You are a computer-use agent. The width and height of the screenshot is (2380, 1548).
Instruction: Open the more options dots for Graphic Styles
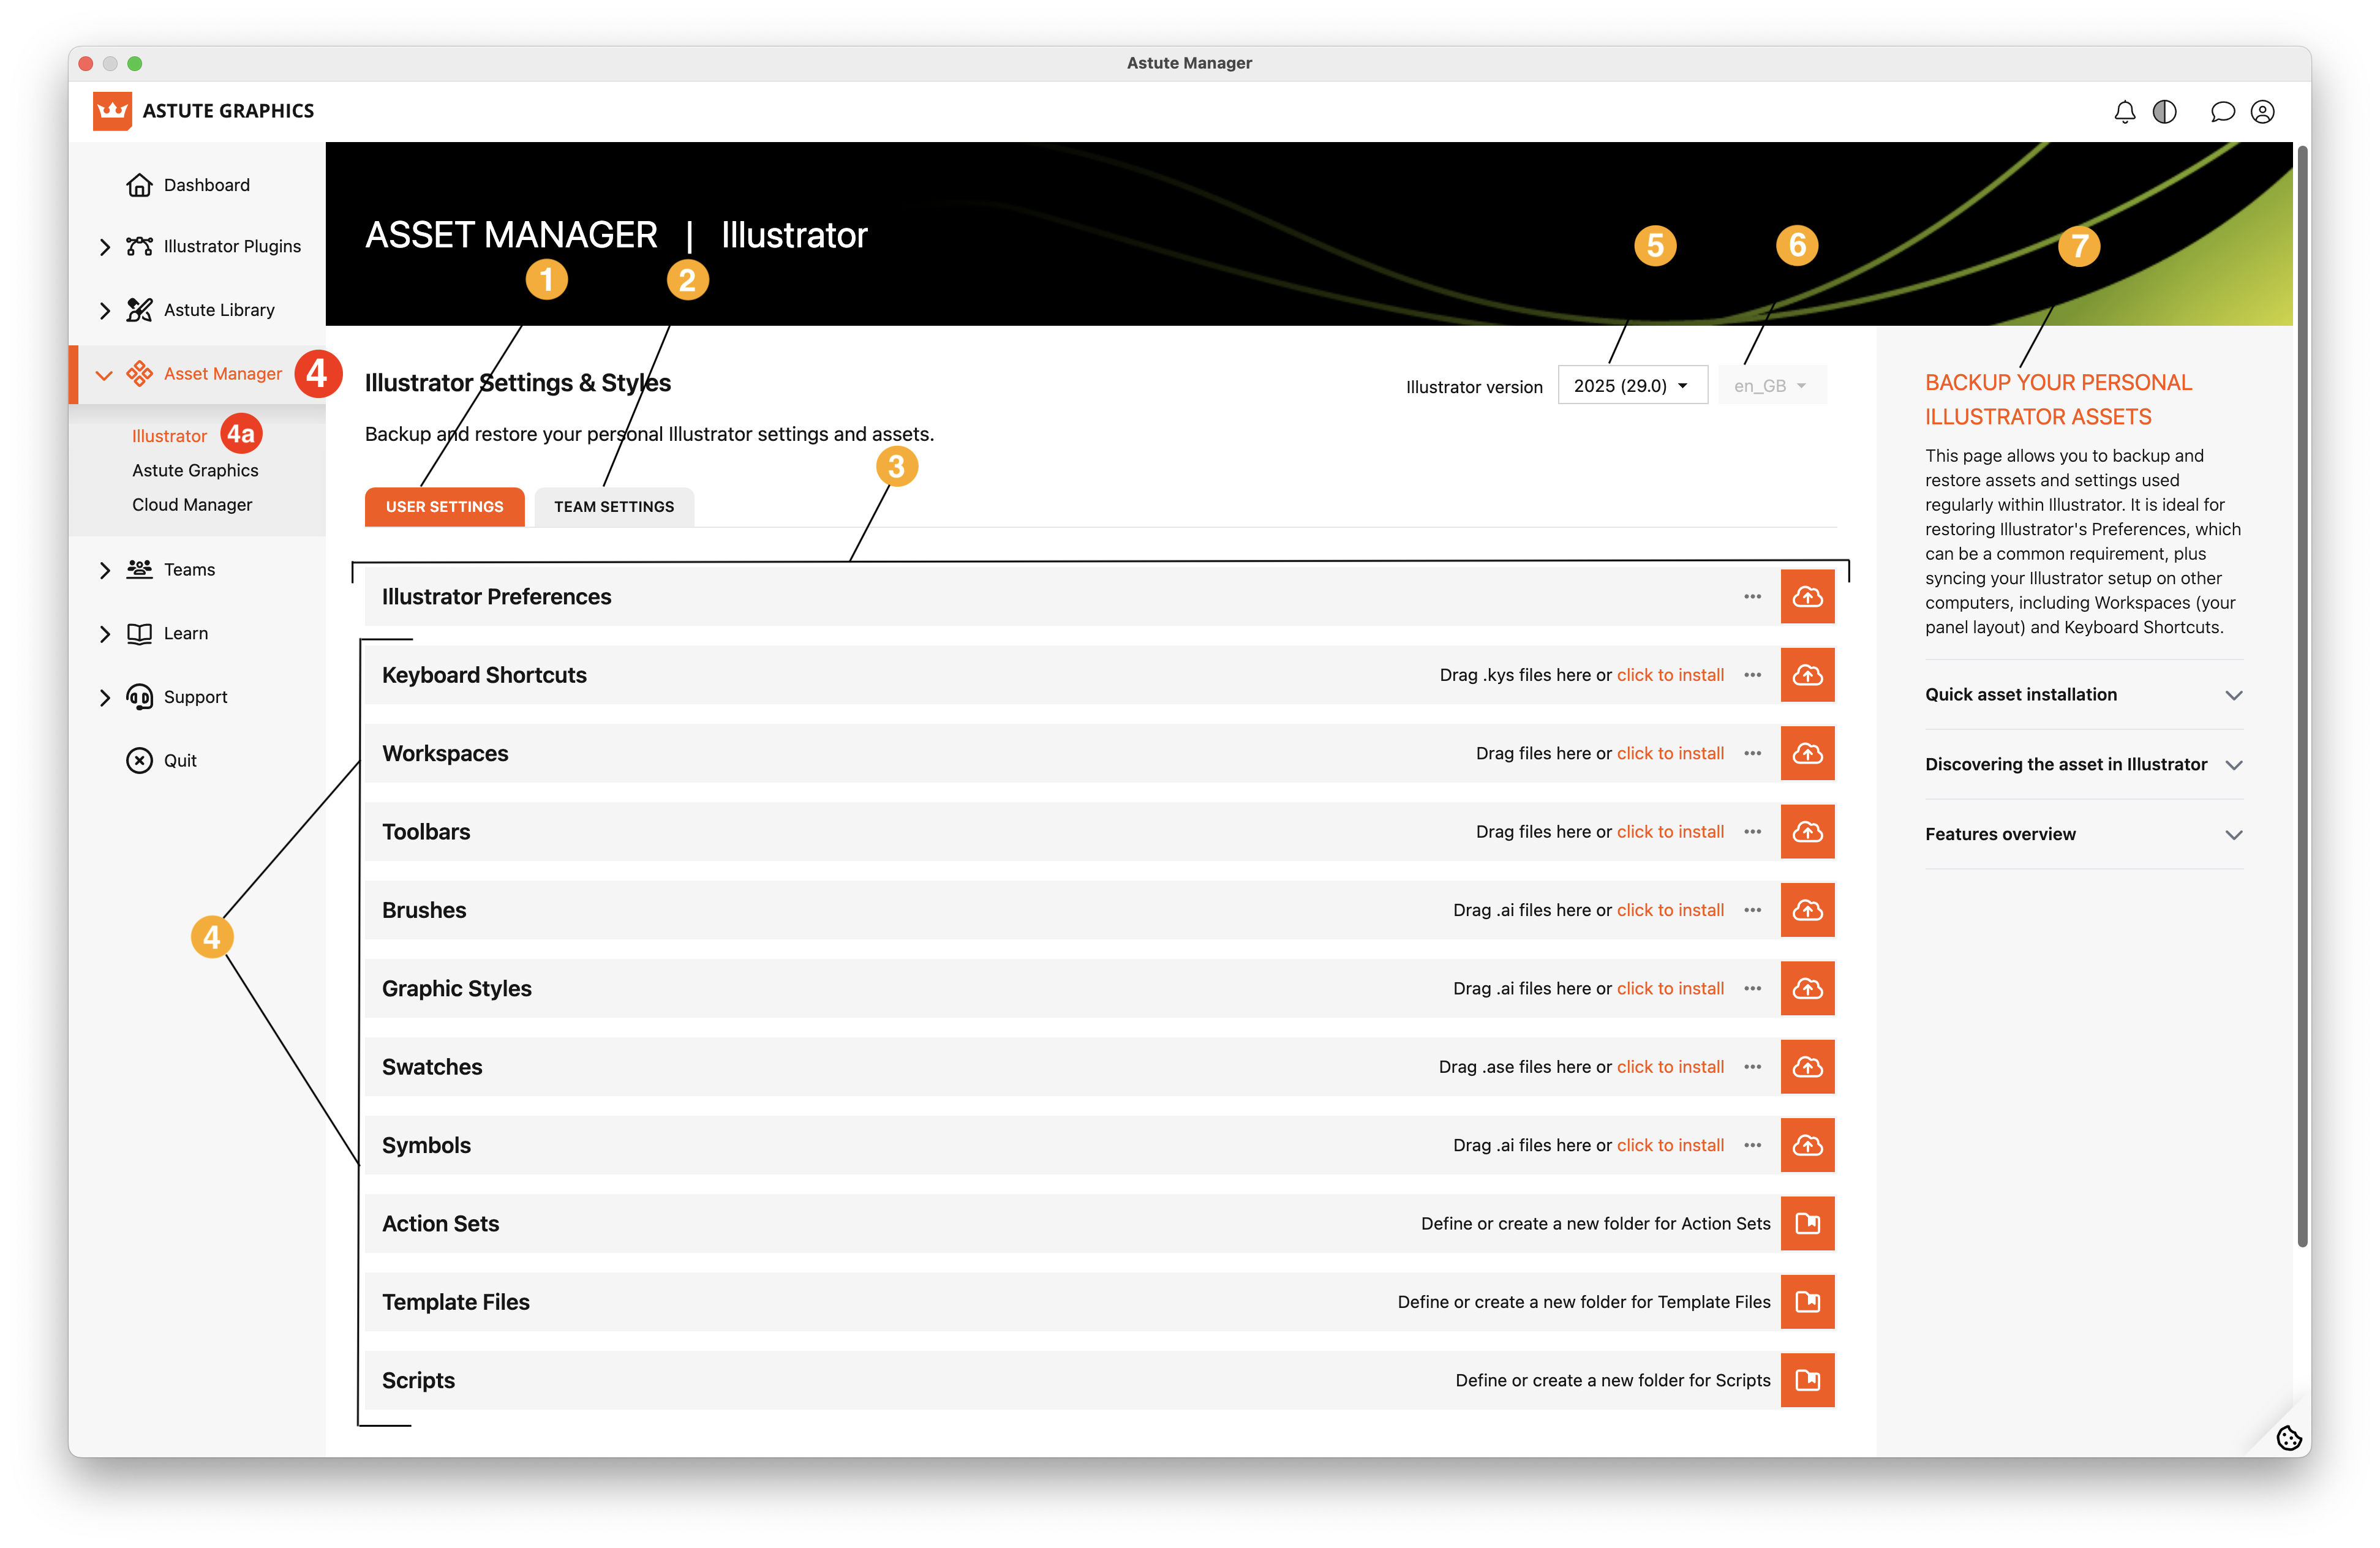pyautogui.click(x=1753, y=989)
